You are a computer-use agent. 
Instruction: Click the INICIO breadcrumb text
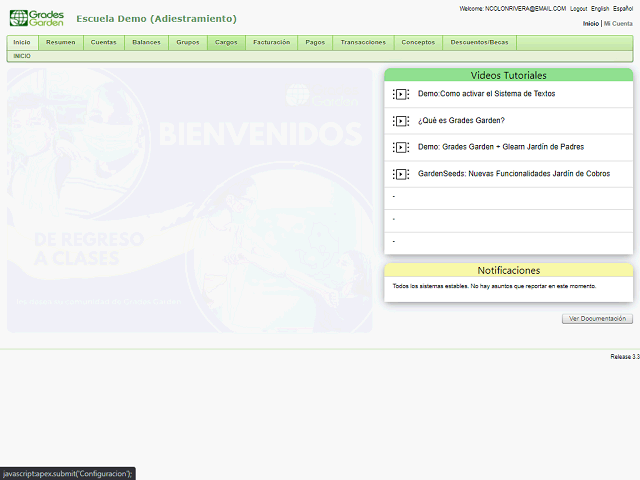[22, 56]
